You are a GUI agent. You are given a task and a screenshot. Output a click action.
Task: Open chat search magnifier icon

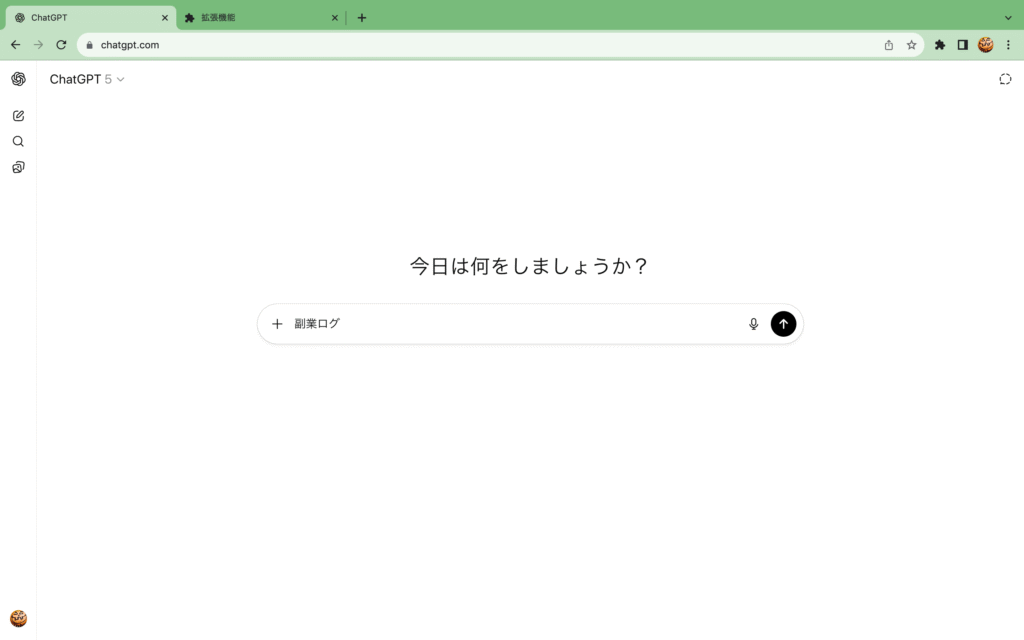(x=18, y=142)
